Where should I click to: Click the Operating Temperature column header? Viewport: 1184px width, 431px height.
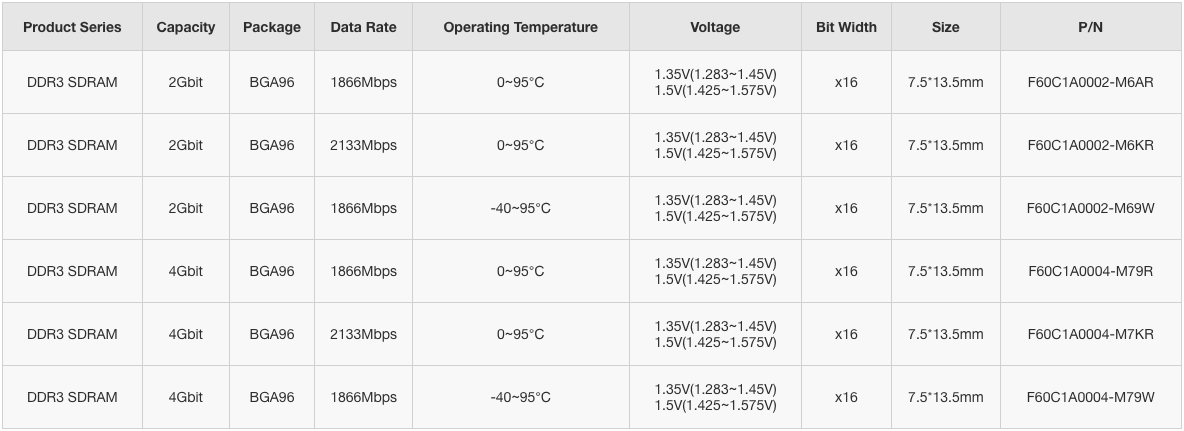[520, 27]
